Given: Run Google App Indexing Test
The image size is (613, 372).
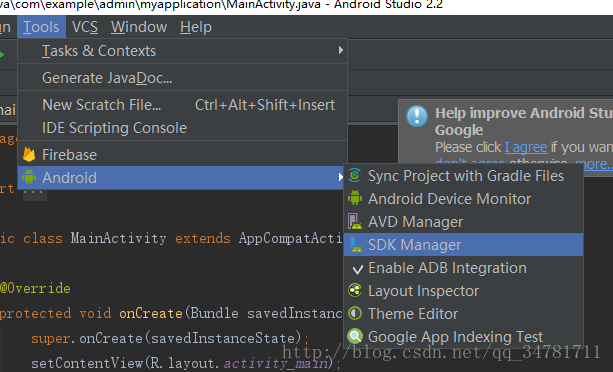Looking at the screenshot, I should (x=463, y=337).
